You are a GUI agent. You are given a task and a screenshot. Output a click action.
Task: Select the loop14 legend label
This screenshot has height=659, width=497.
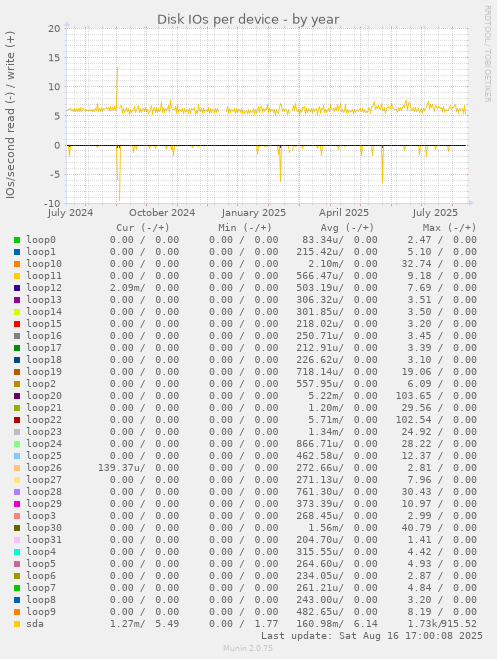coord(44,312)
